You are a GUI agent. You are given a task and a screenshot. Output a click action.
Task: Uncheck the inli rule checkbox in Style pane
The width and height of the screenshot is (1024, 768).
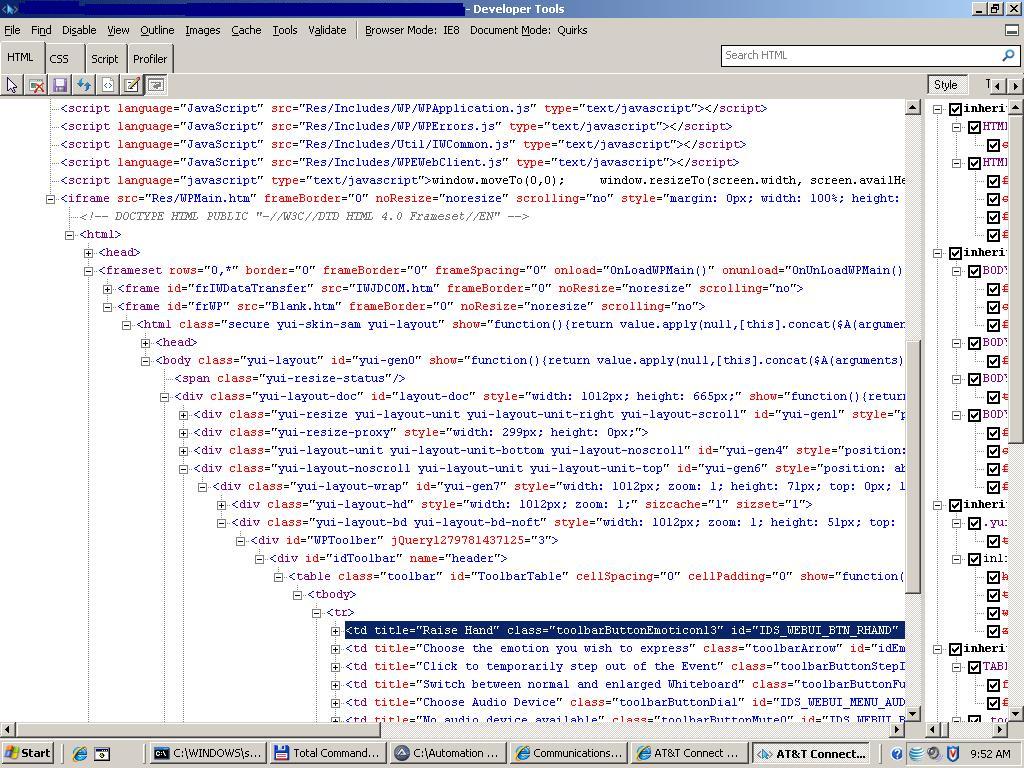point(974,559)
